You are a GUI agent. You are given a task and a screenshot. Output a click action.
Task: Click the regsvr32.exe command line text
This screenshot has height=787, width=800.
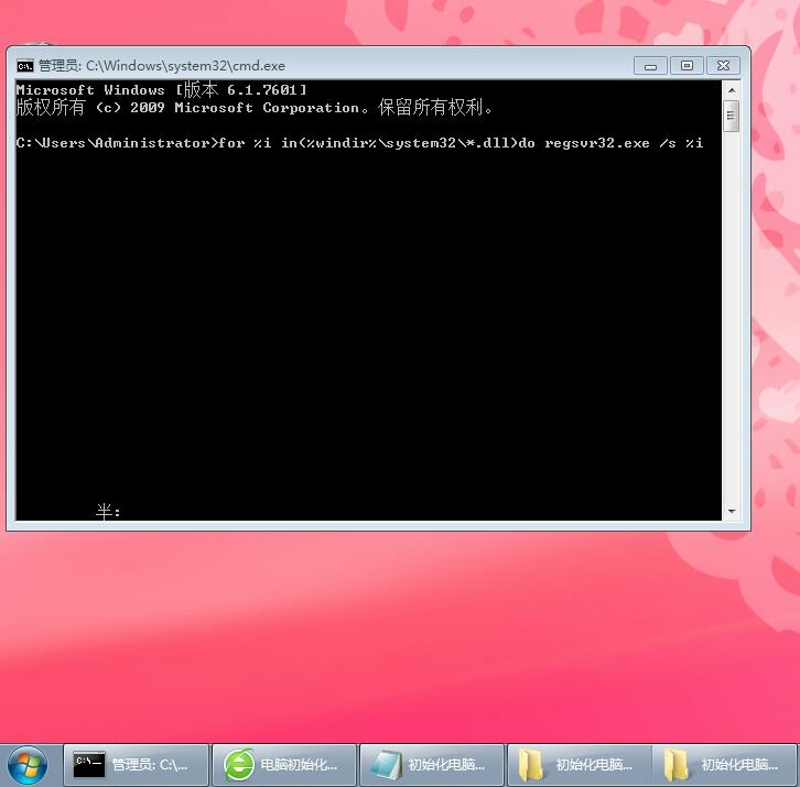(x=359, y=143)
